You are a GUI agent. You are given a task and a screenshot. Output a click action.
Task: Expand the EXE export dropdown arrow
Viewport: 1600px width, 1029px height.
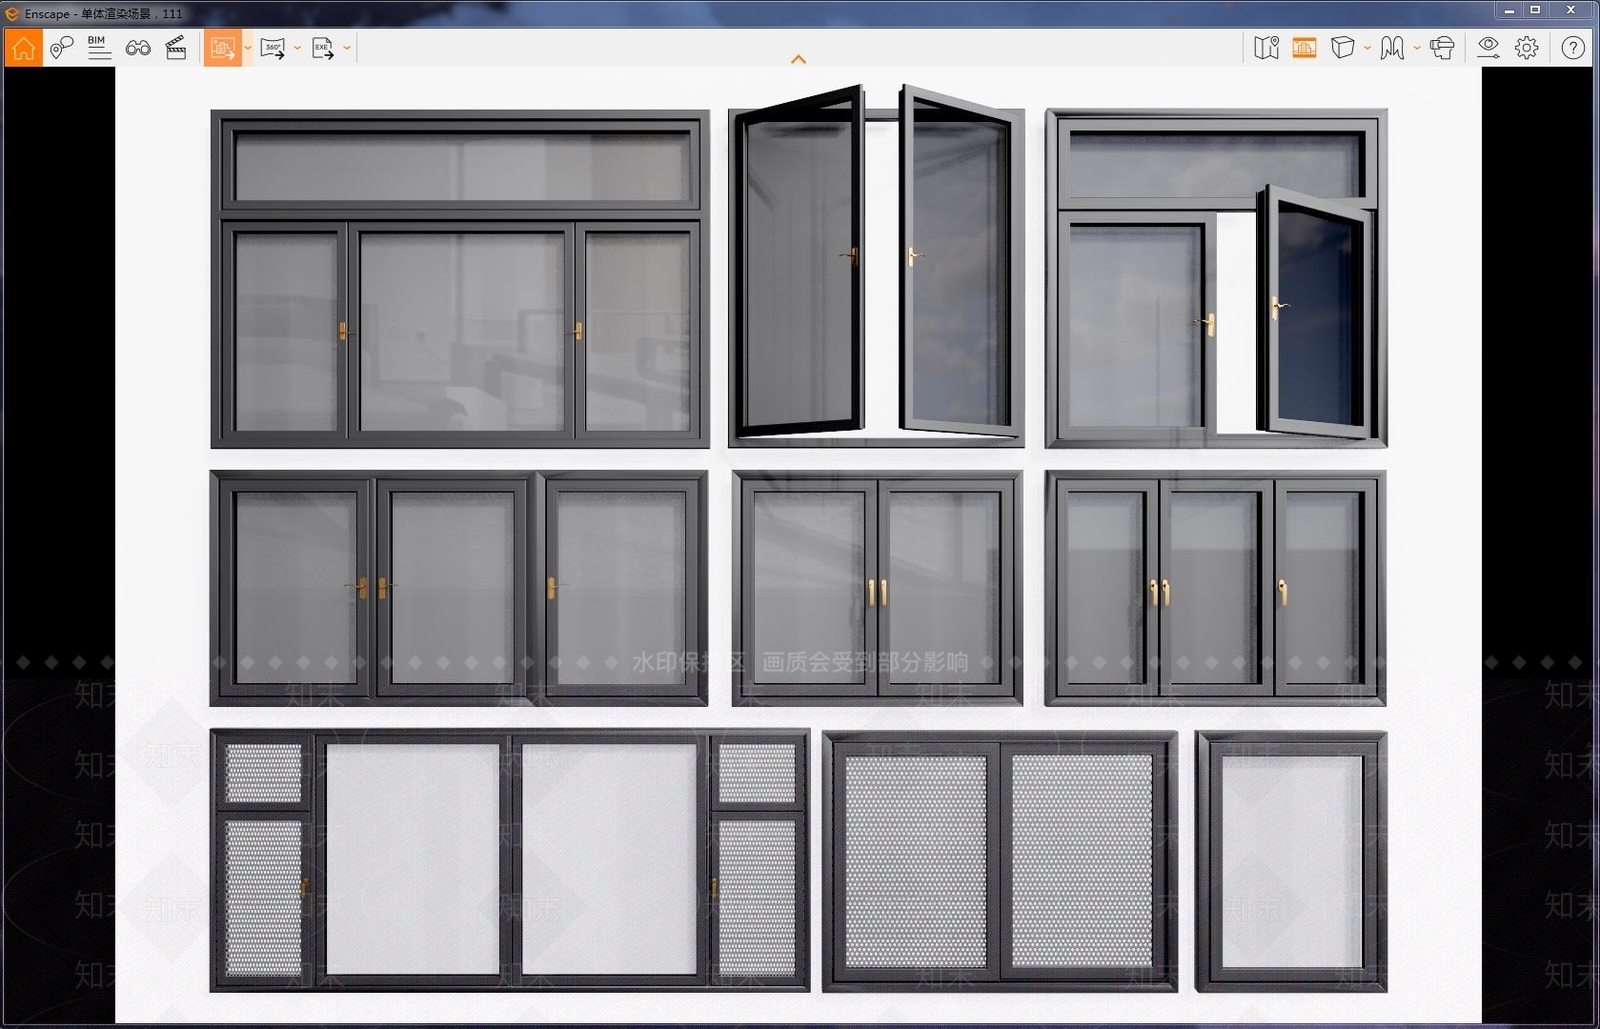347,48
